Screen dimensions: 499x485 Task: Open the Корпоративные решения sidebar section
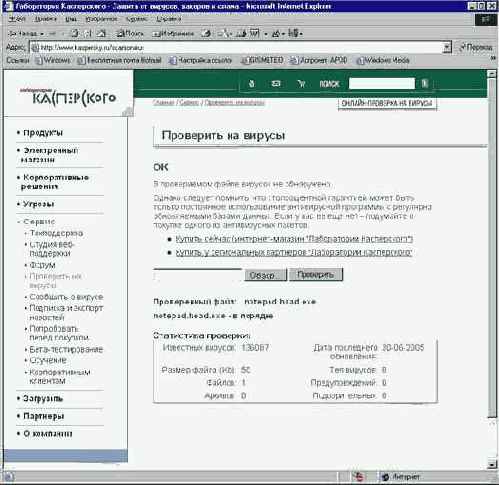(x=54, y=182)
